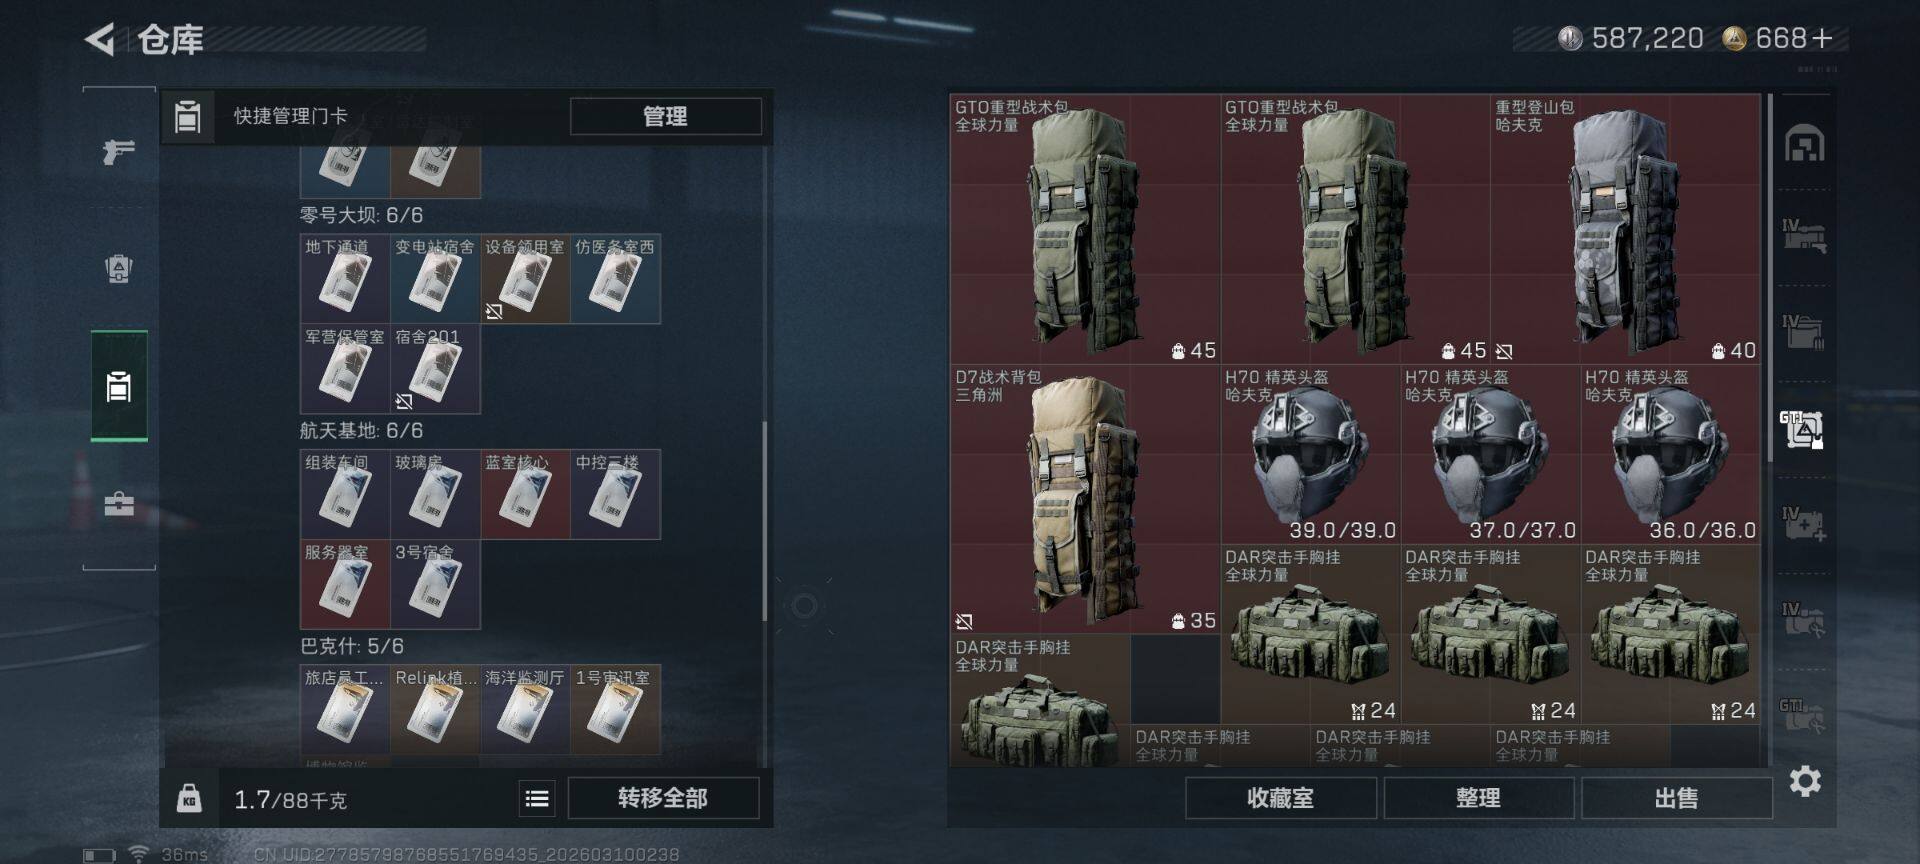The width and height of the screenshot is (1920, 864).
Task: Open the briefcase category in sidebar
Action: [x=119, y=503]
